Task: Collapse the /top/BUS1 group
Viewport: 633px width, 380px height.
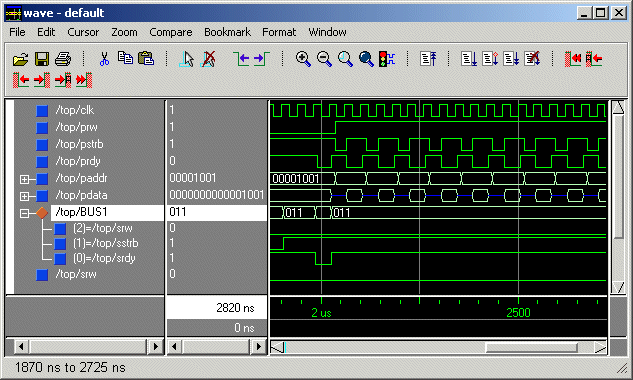Action: [24, 213]
